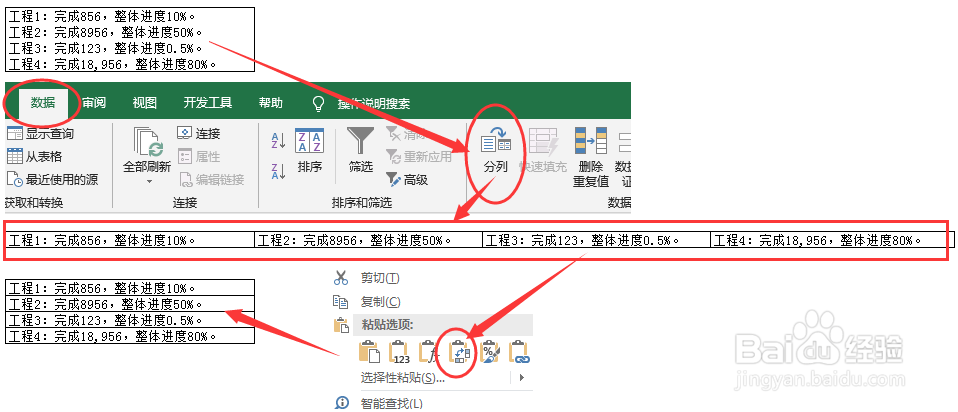Viewport: 958px width, 412px height.
Task: Choose 从表格 to import from table
Action: point(34,156)
